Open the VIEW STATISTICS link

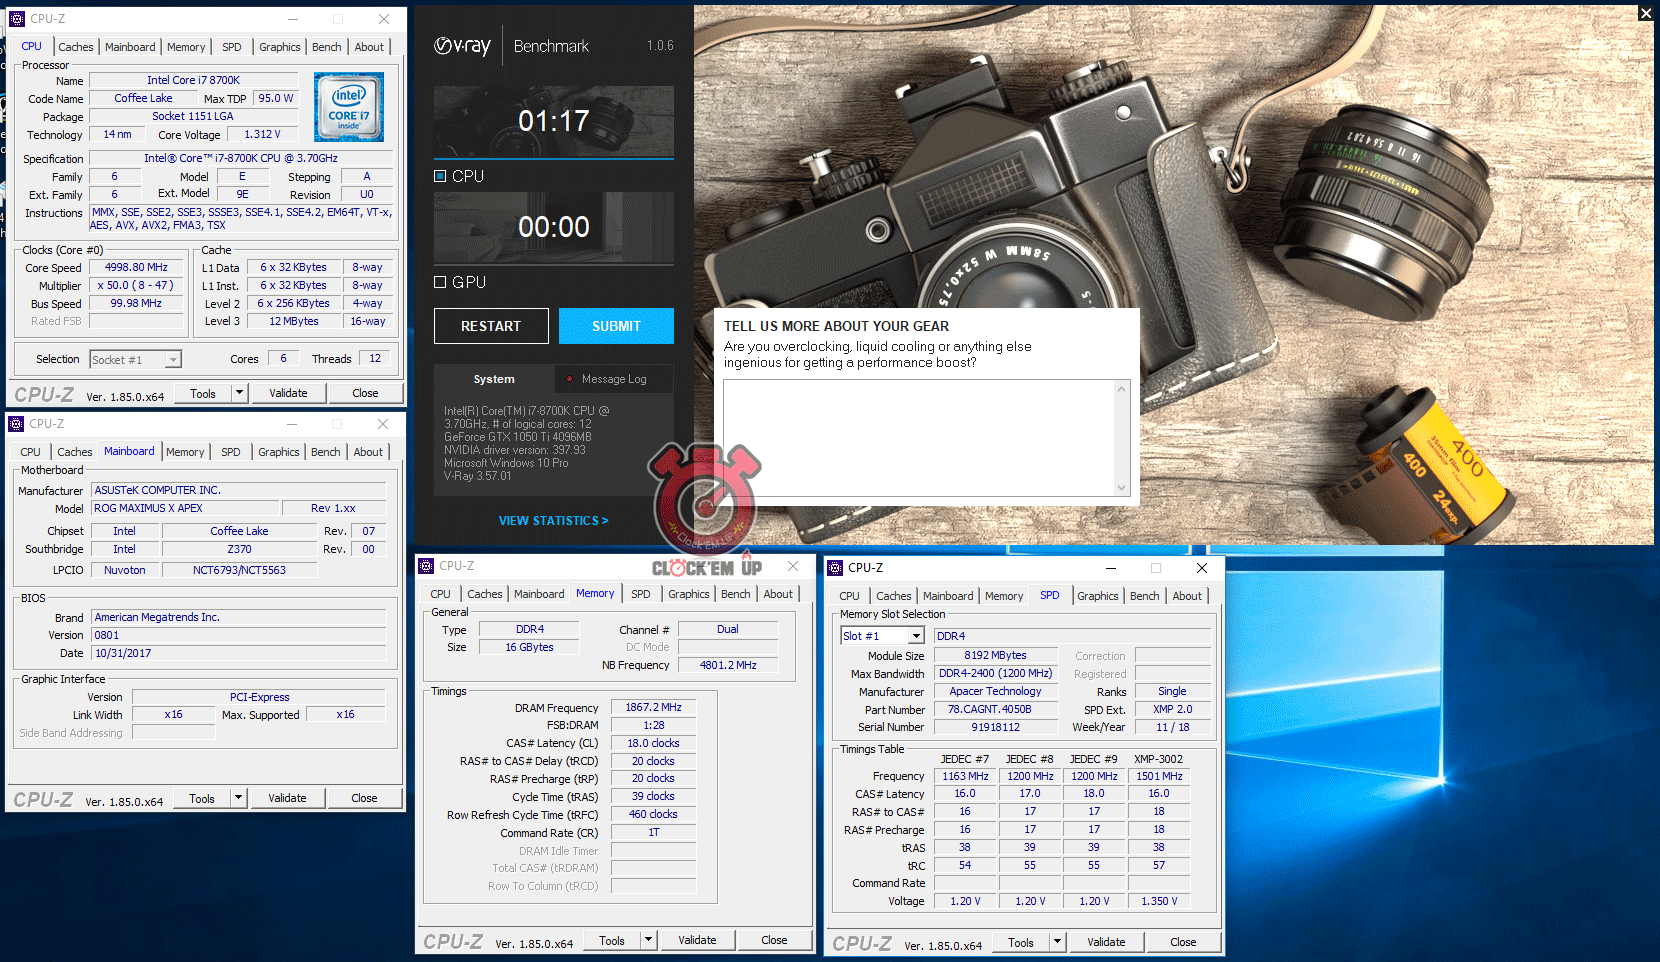(553, 521)
